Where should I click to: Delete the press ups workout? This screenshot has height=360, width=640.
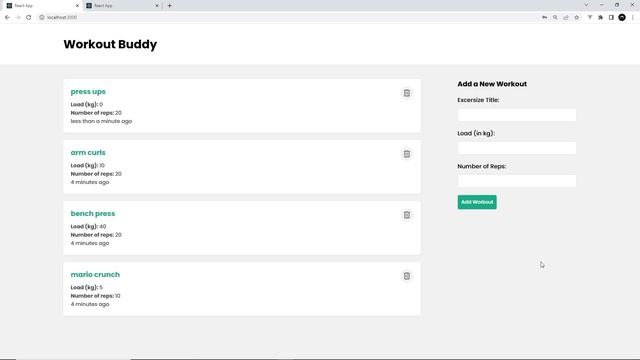tap(407, 93)
